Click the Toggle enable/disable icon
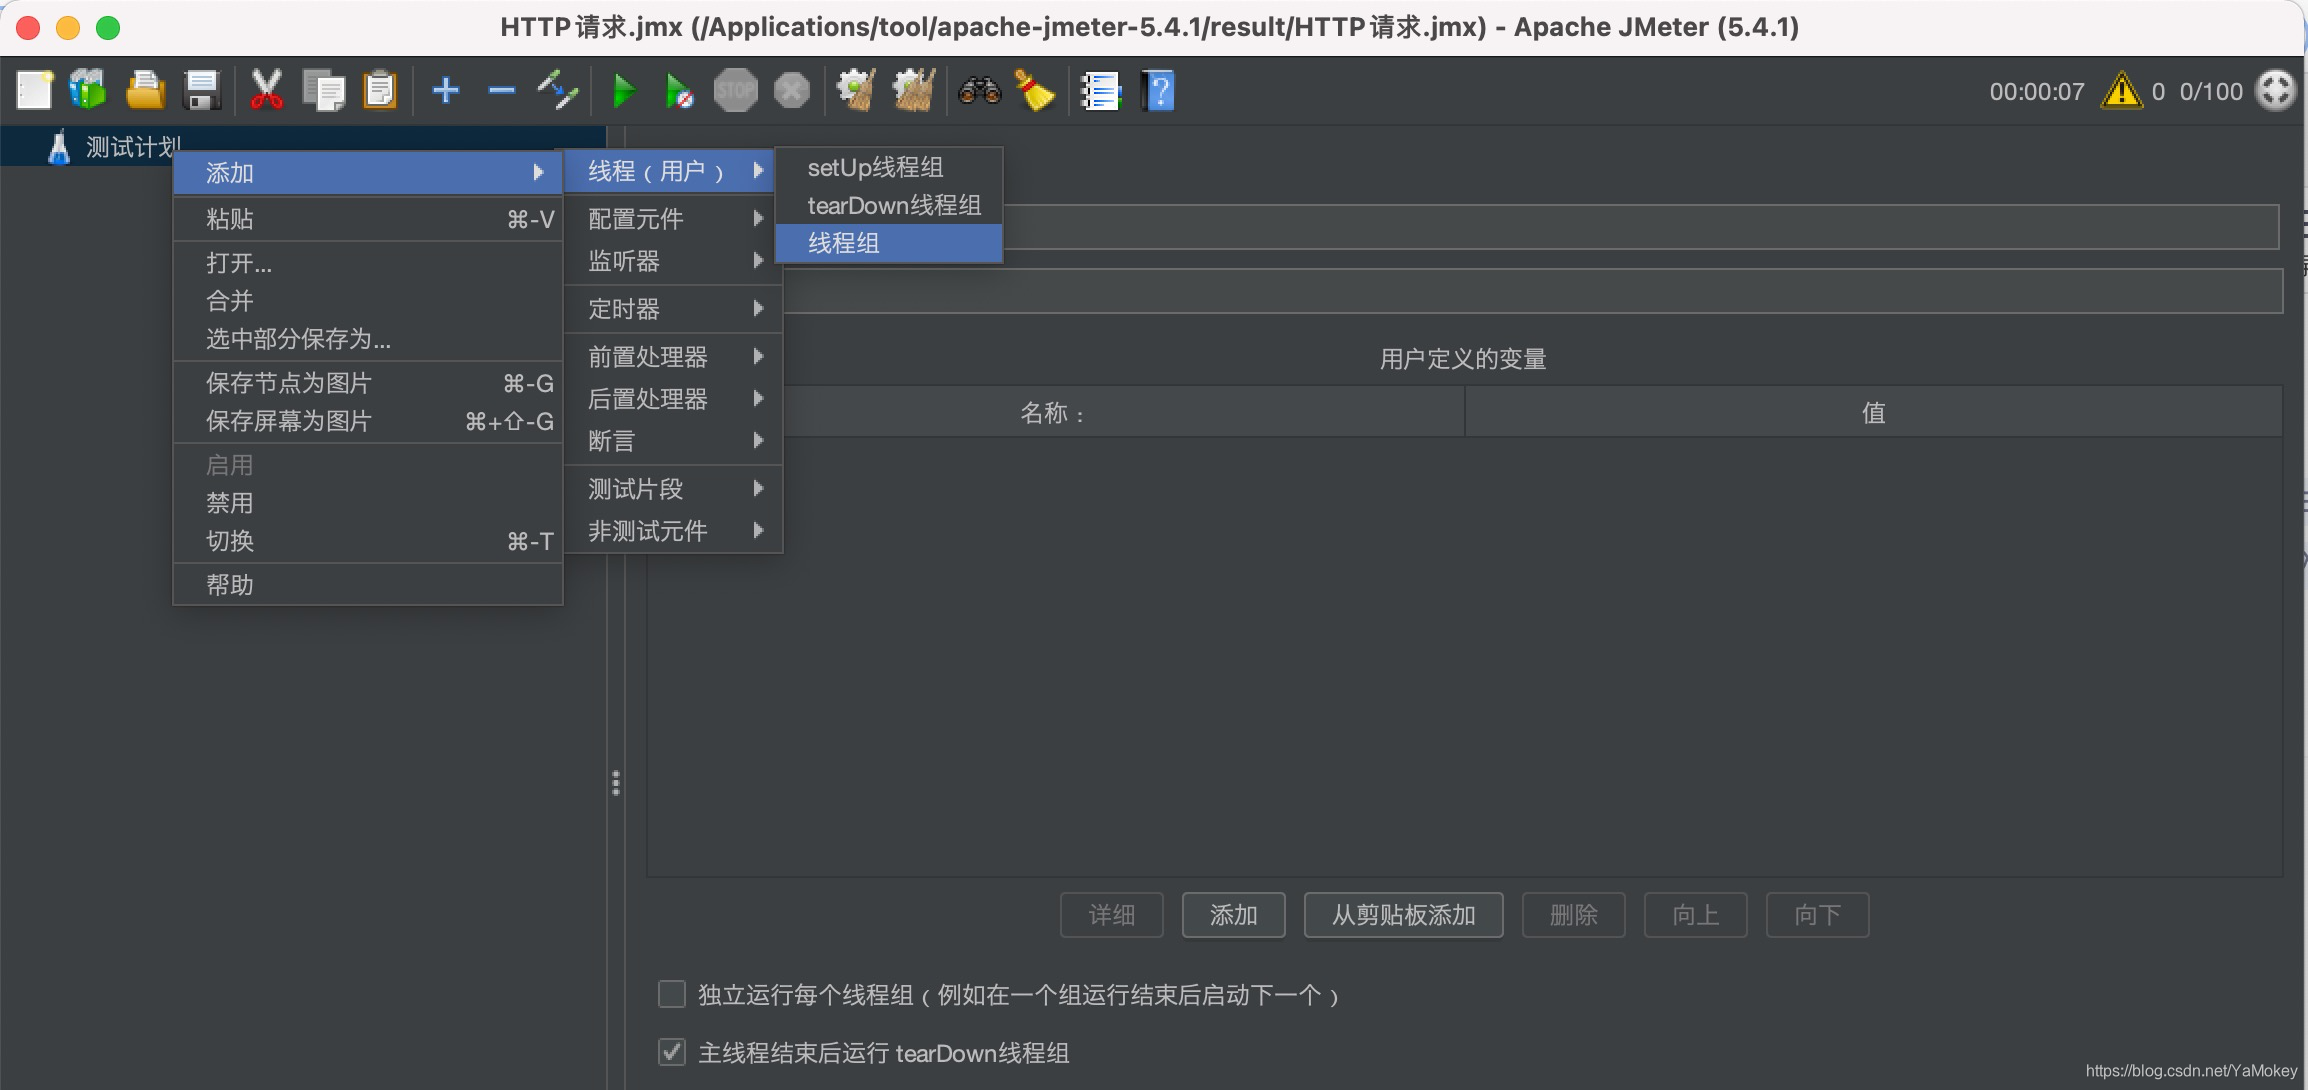2308x1090 pixels. tap(558, 91)
